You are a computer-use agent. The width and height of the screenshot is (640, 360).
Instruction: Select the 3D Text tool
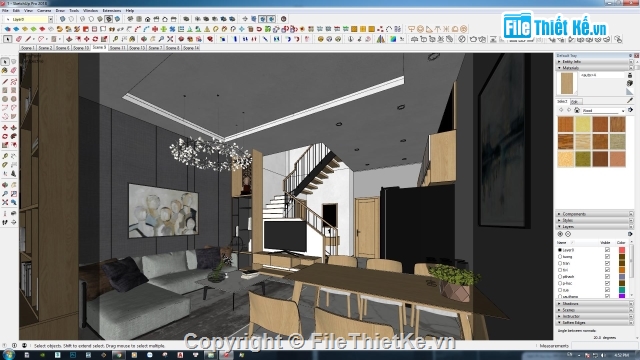point(13,174)
